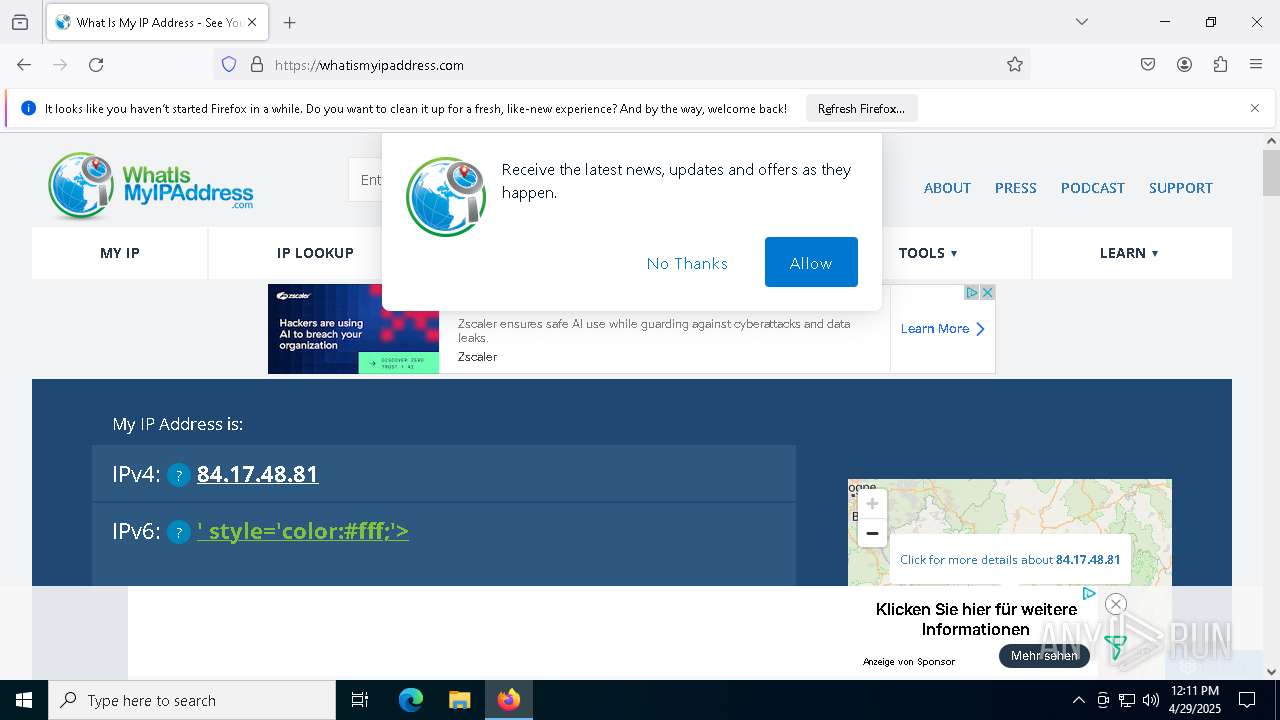Click the whatismyipaddress.com URL bar
1280x720 pixels.
(x=620, y=65)
